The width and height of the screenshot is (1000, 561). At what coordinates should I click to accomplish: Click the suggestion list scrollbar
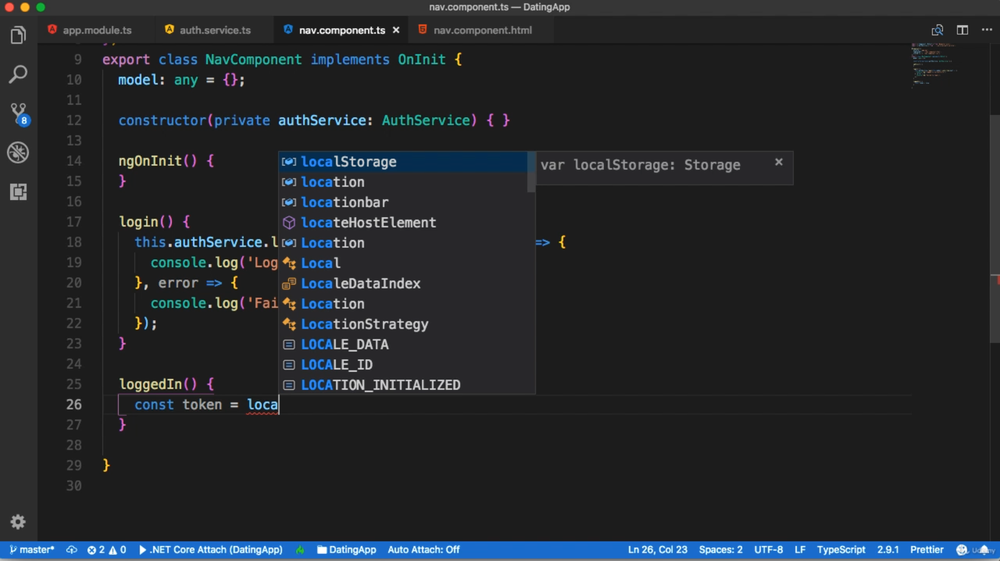[x=531, y=172]
